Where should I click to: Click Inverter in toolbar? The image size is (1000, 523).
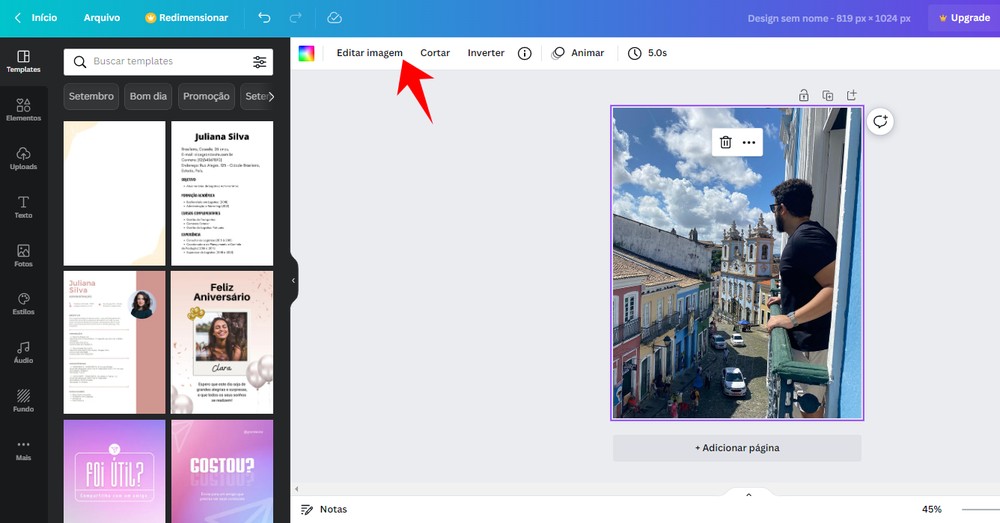486,53
